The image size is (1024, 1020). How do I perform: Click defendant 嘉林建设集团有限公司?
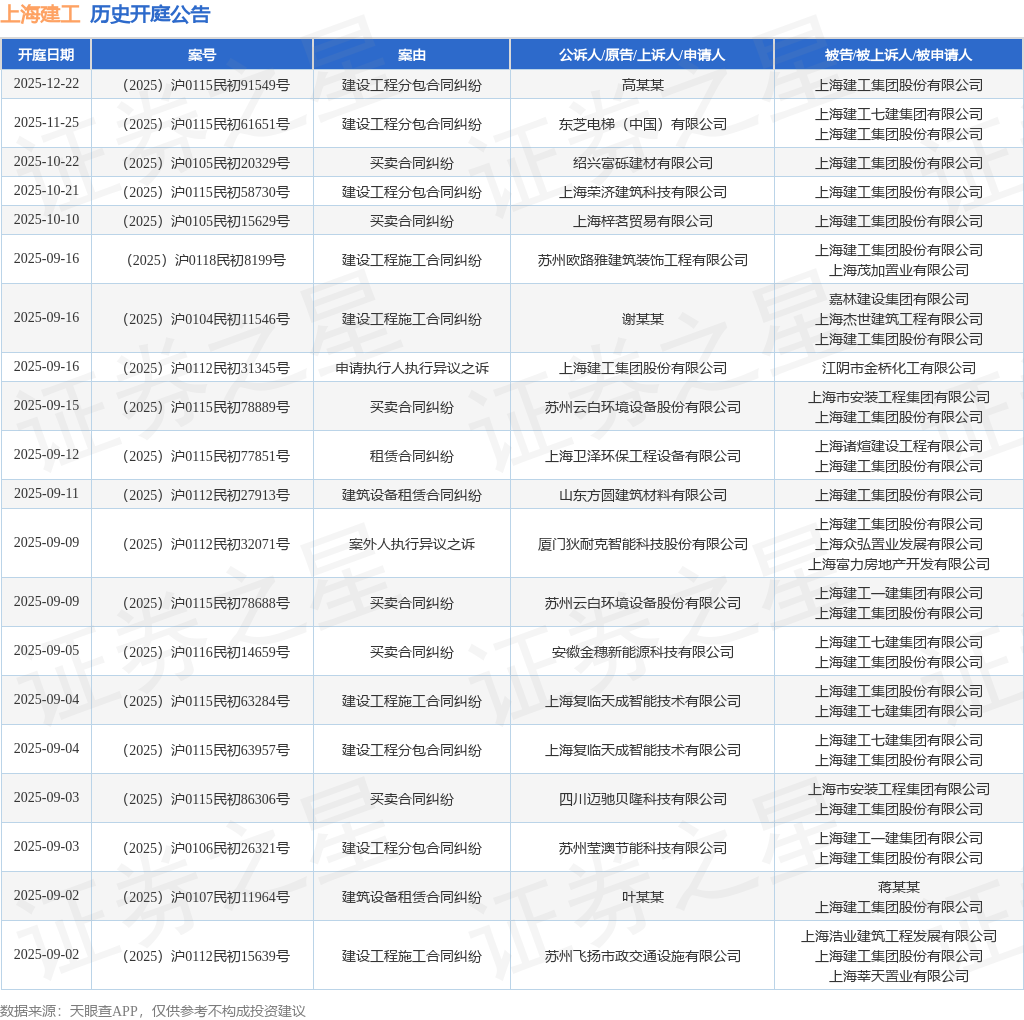[x=899, y=299]
